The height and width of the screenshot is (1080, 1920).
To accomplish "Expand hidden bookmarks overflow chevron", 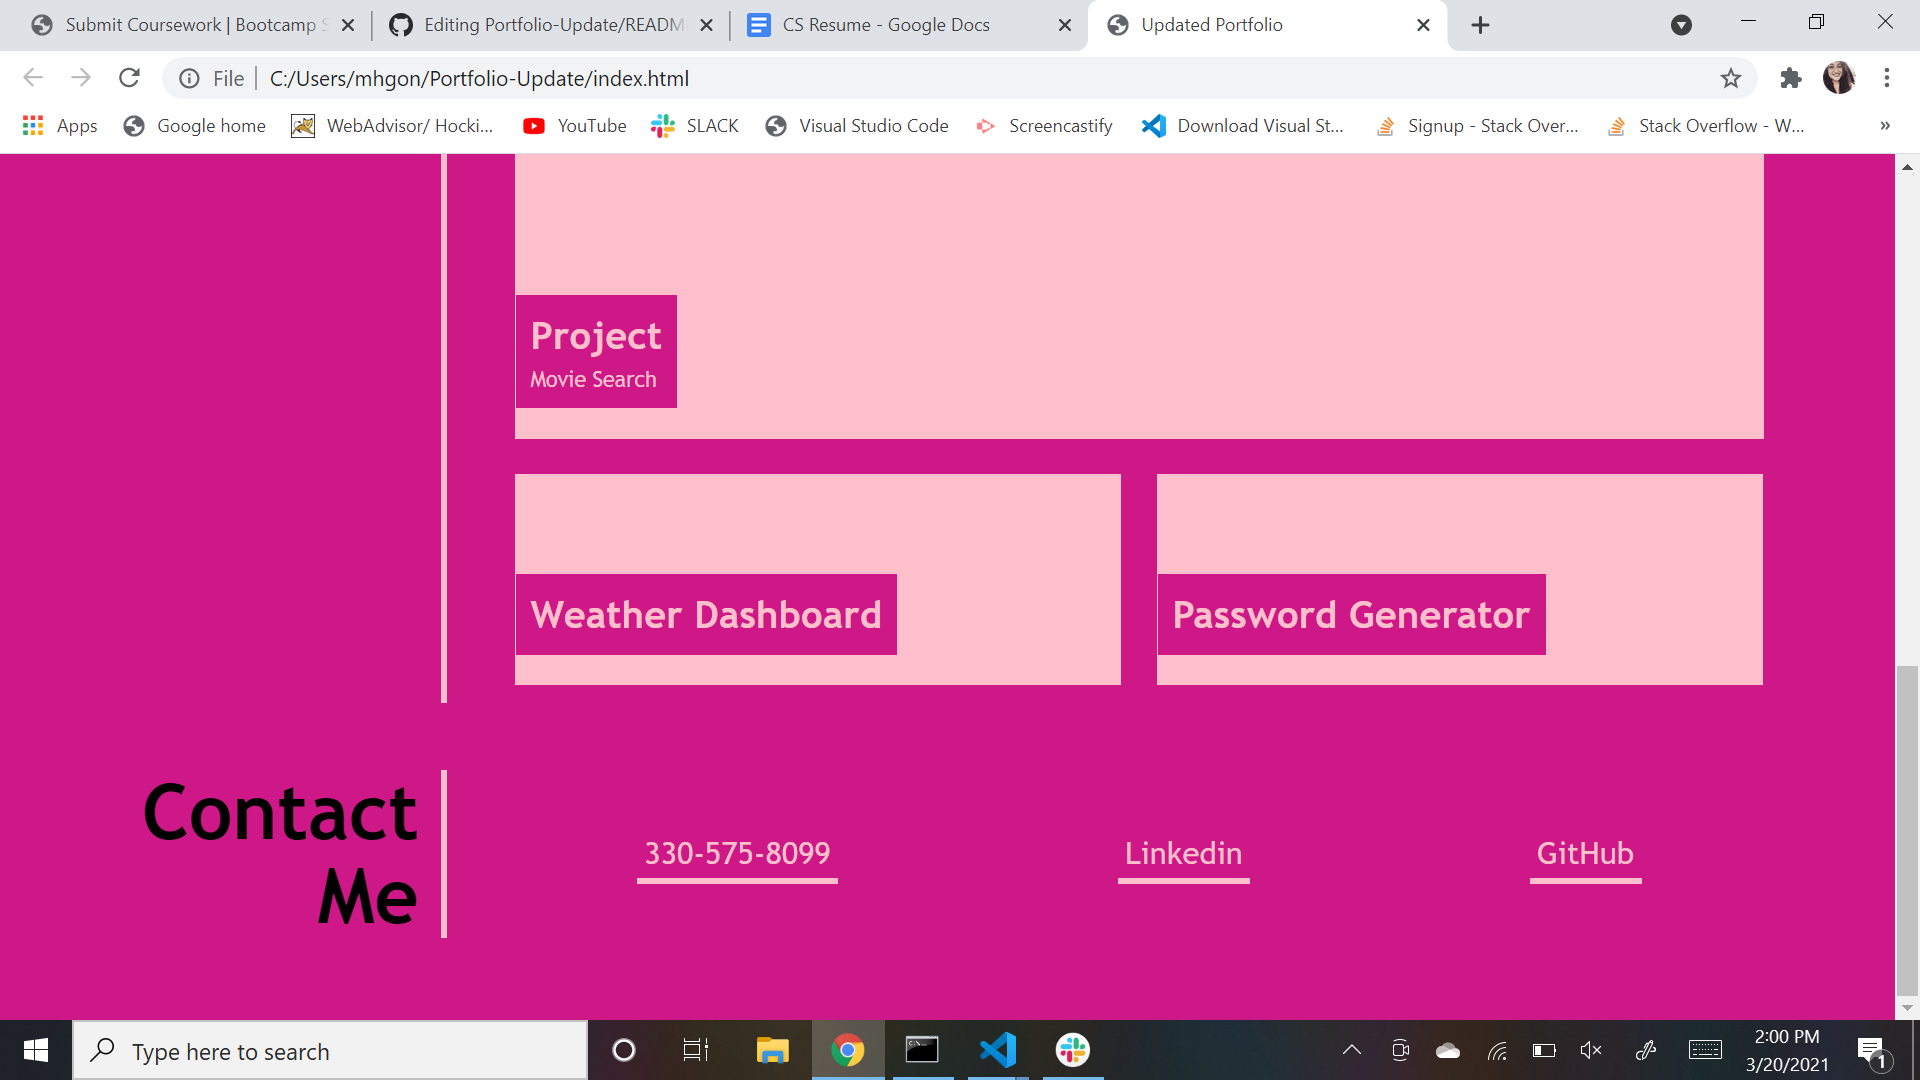I will point(1885,126).
